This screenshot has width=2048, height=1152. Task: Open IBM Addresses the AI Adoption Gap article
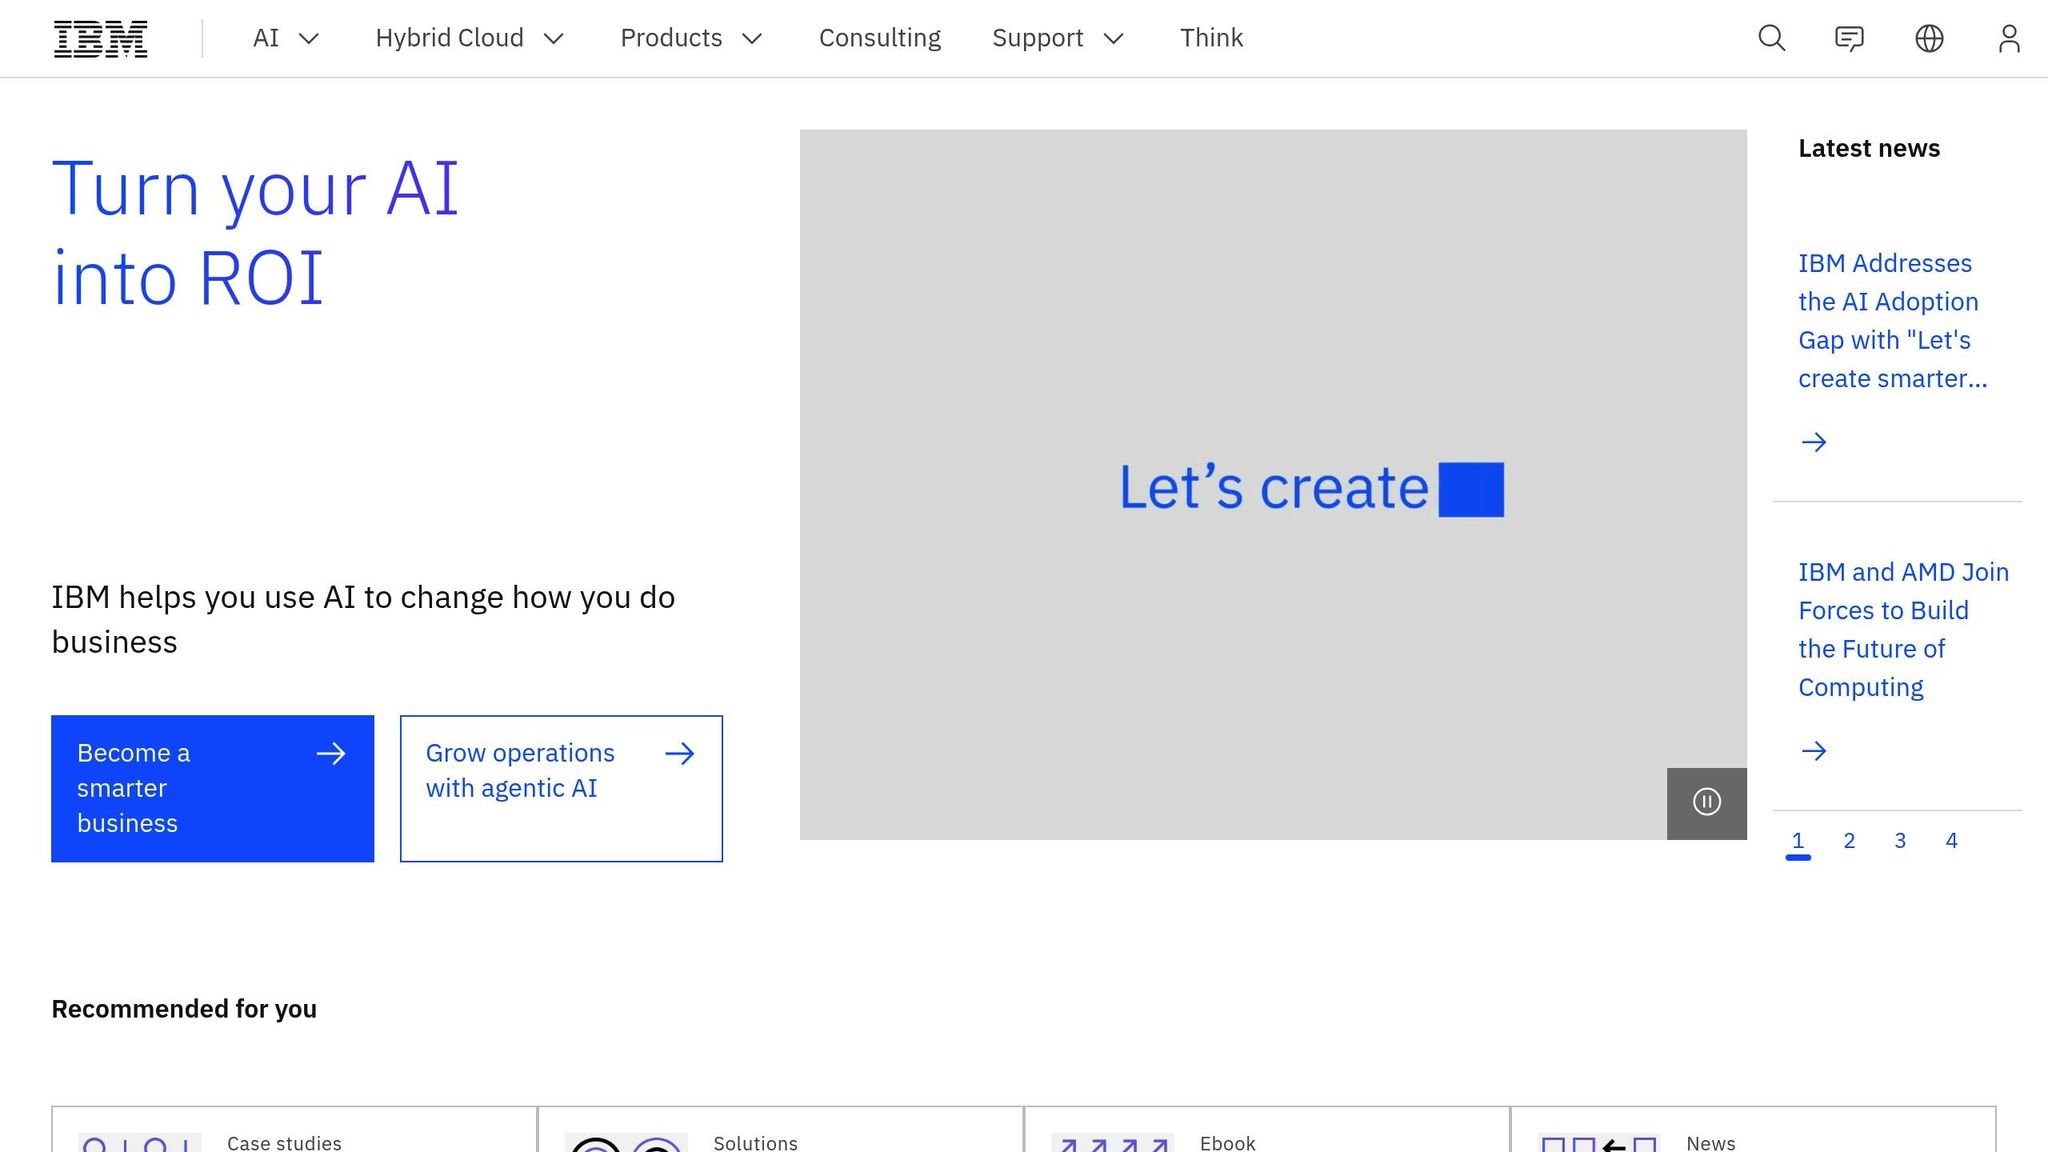click(x=1892, y=321)
